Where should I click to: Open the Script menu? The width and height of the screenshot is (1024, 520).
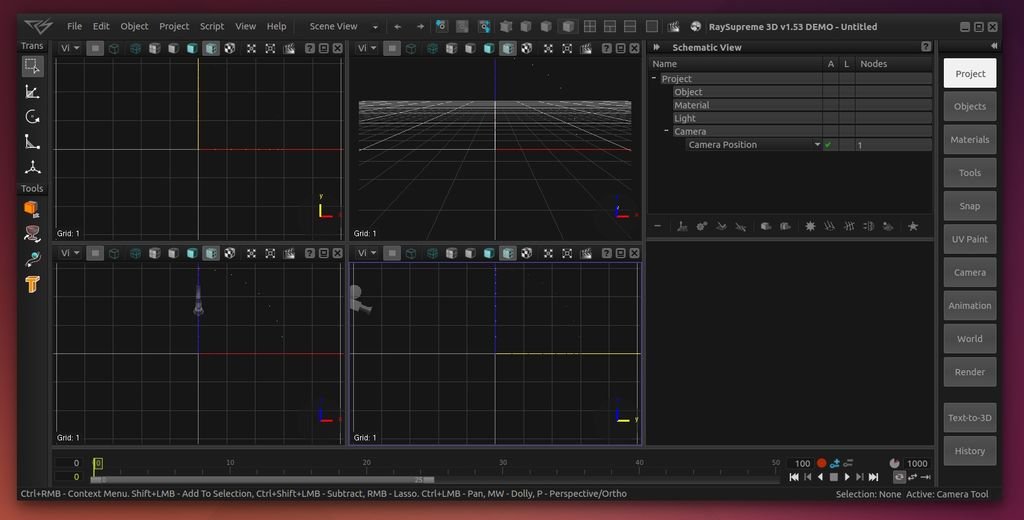[212, 26]
